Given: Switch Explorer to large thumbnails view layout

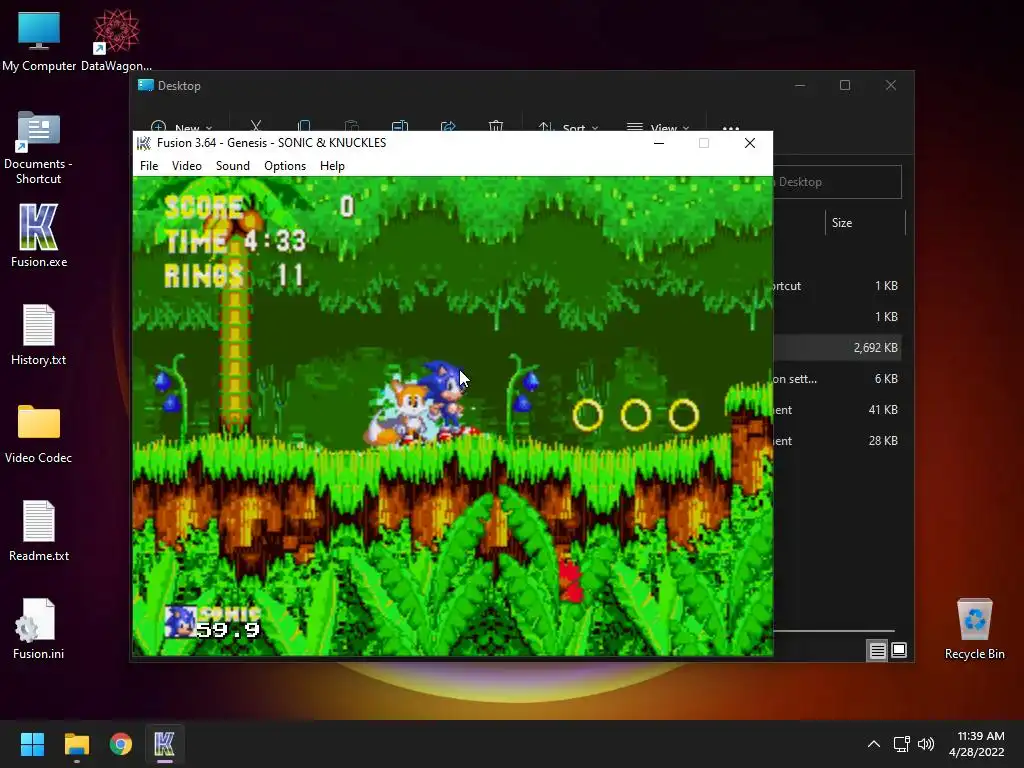Looking at the screenshot, I should [x=899, y=650].
